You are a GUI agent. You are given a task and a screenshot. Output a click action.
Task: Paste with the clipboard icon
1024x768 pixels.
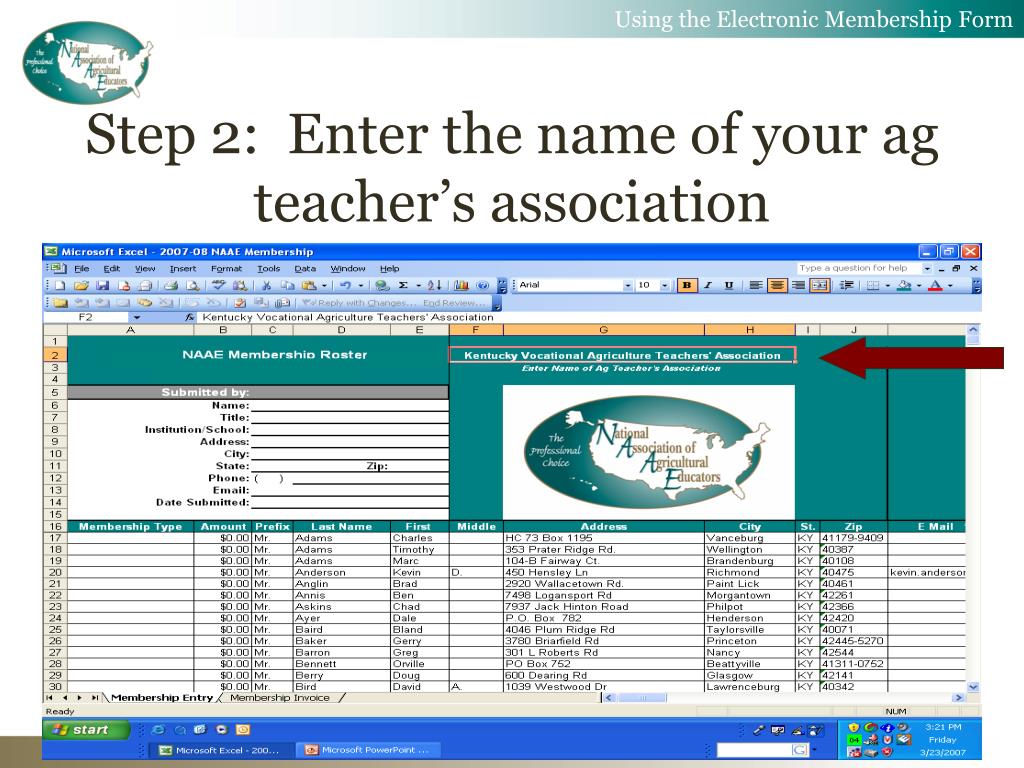click(309, 285)
